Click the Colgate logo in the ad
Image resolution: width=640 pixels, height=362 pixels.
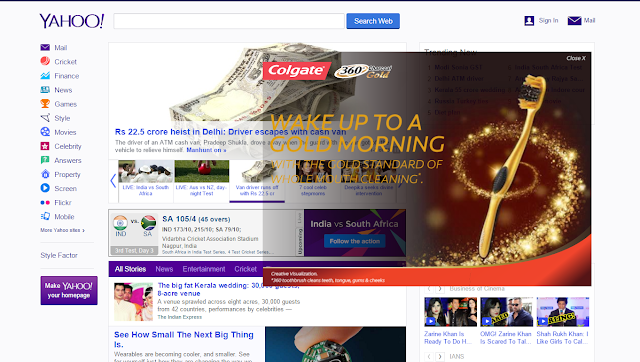(296, 71)
